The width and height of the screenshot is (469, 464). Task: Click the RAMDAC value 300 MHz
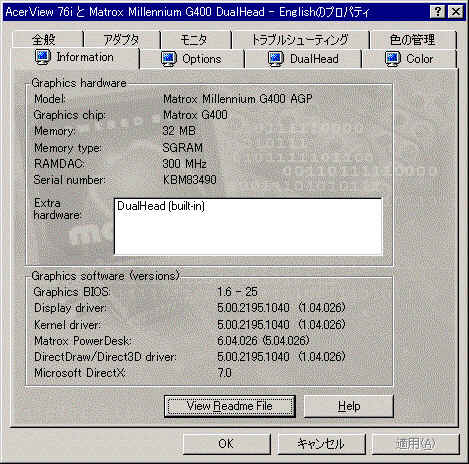coord(185,164)
